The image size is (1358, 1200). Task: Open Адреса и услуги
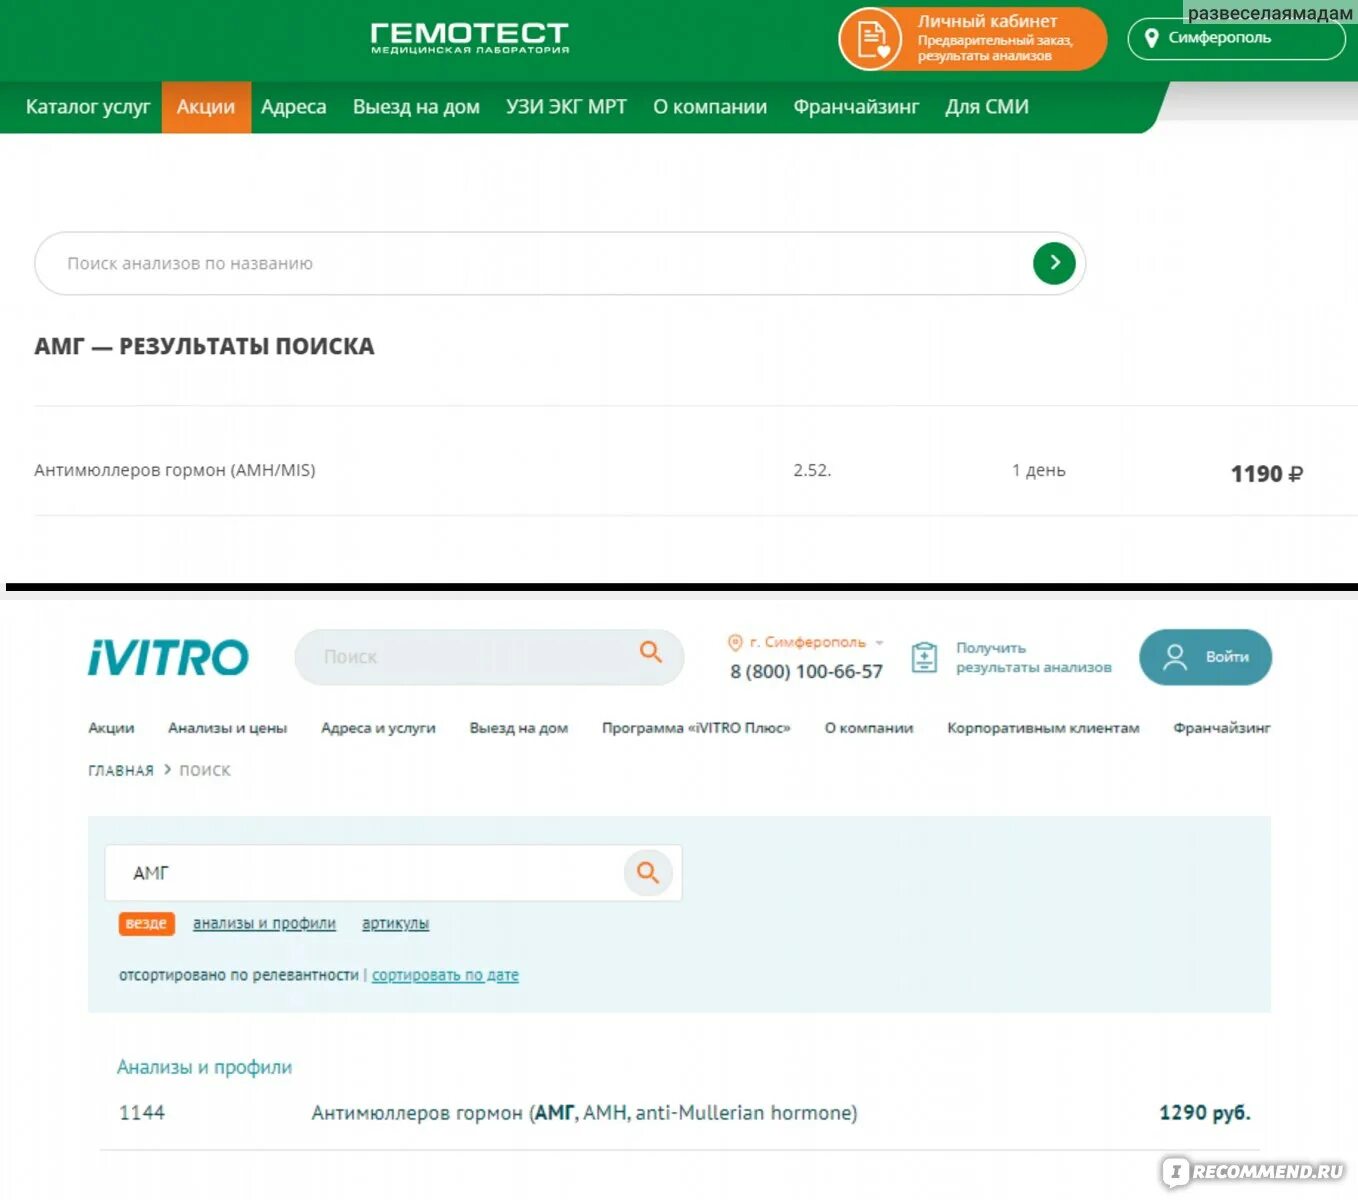click(x=378, y=728)
